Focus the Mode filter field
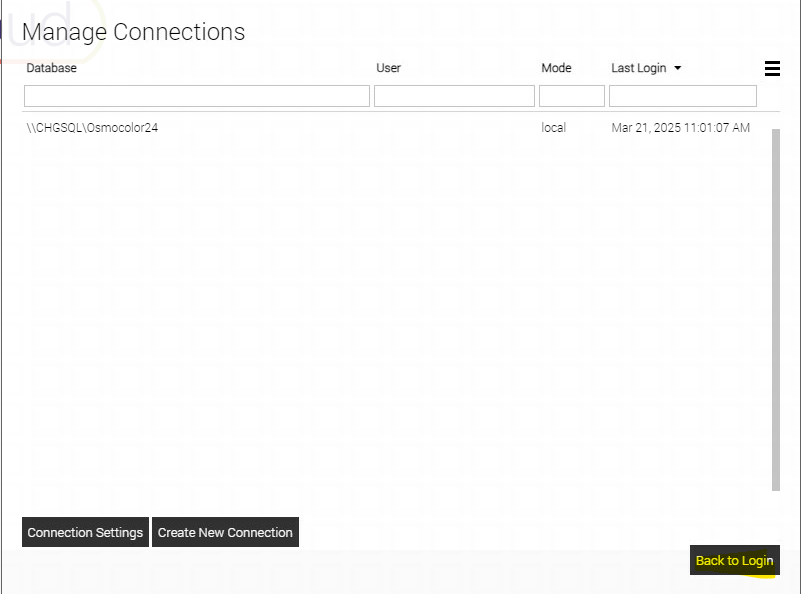 pyautogui.click(x=572, y=96)
